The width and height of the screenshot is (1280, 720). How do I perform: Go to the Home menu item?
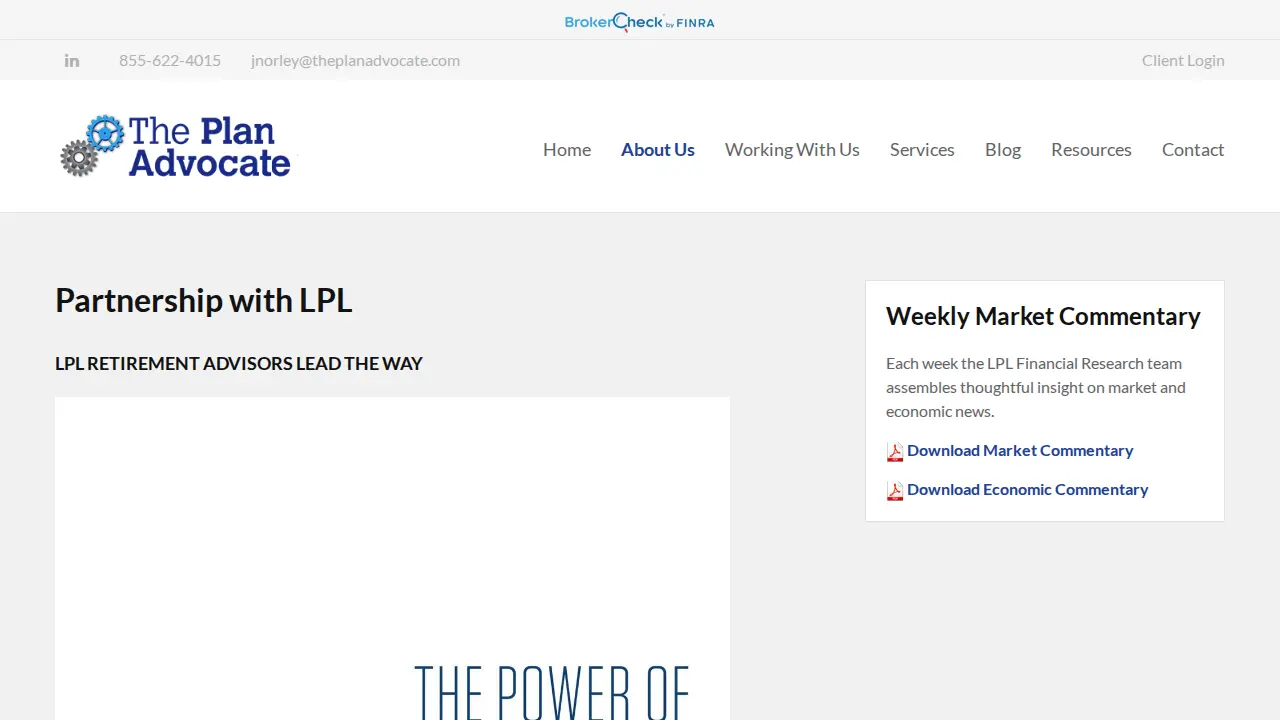click(x=567, y=149)
